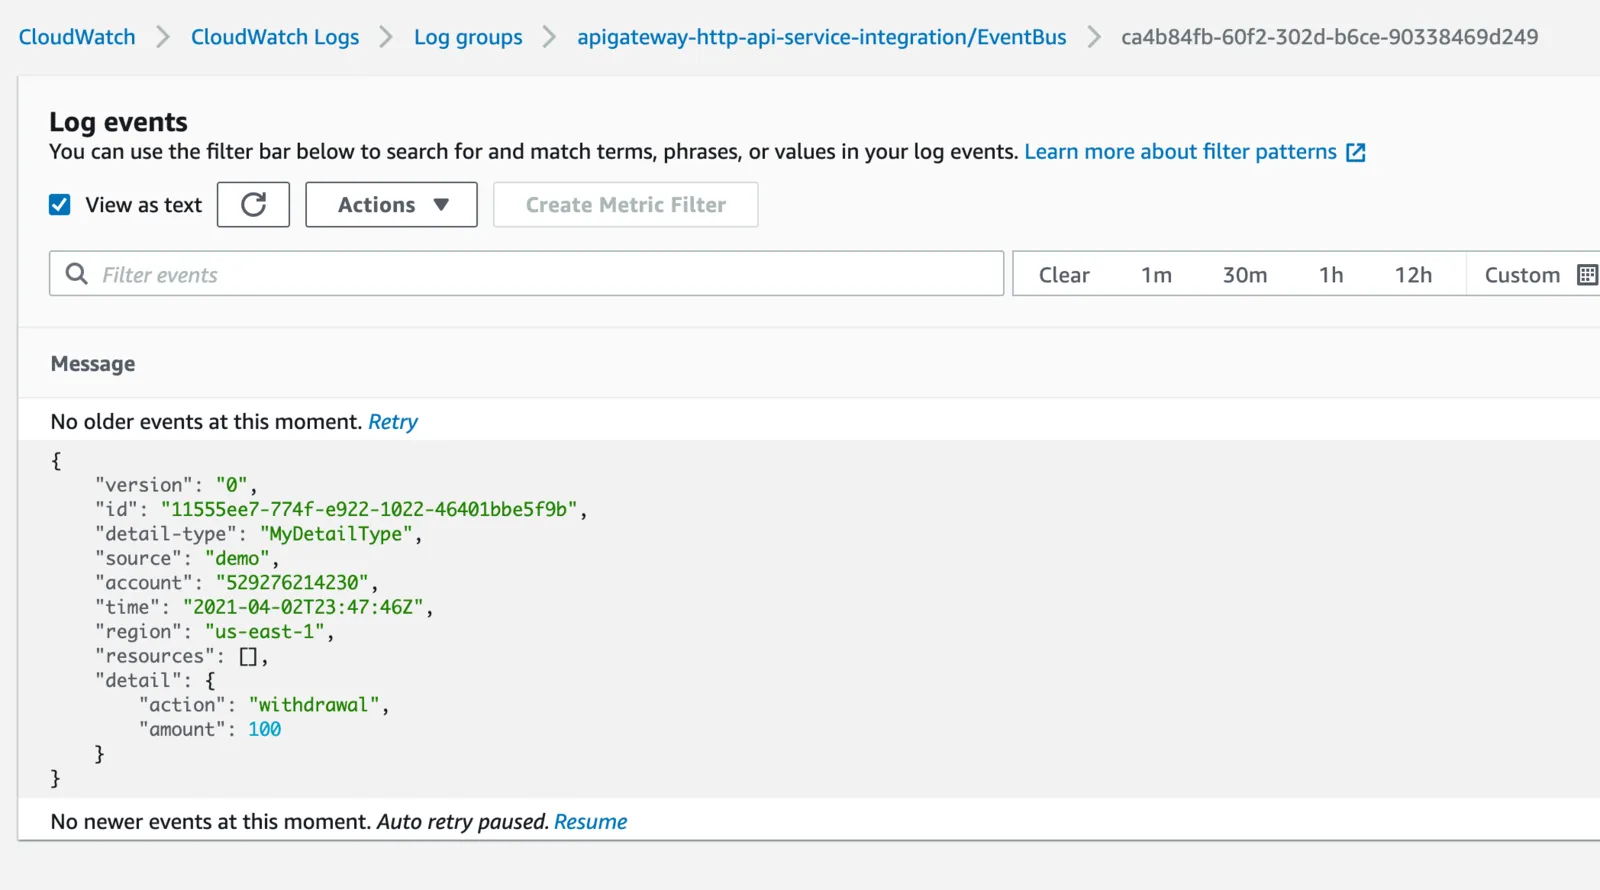Viewport: 1600px width, 890px height.
Task: Select the 1m time range
Action: 1156,275
